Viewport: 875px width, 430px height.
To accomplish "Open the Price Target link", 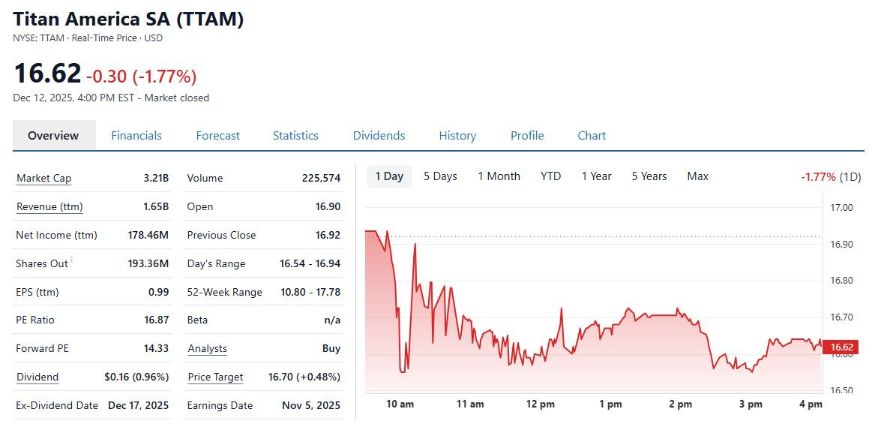I will pos(215,378).
